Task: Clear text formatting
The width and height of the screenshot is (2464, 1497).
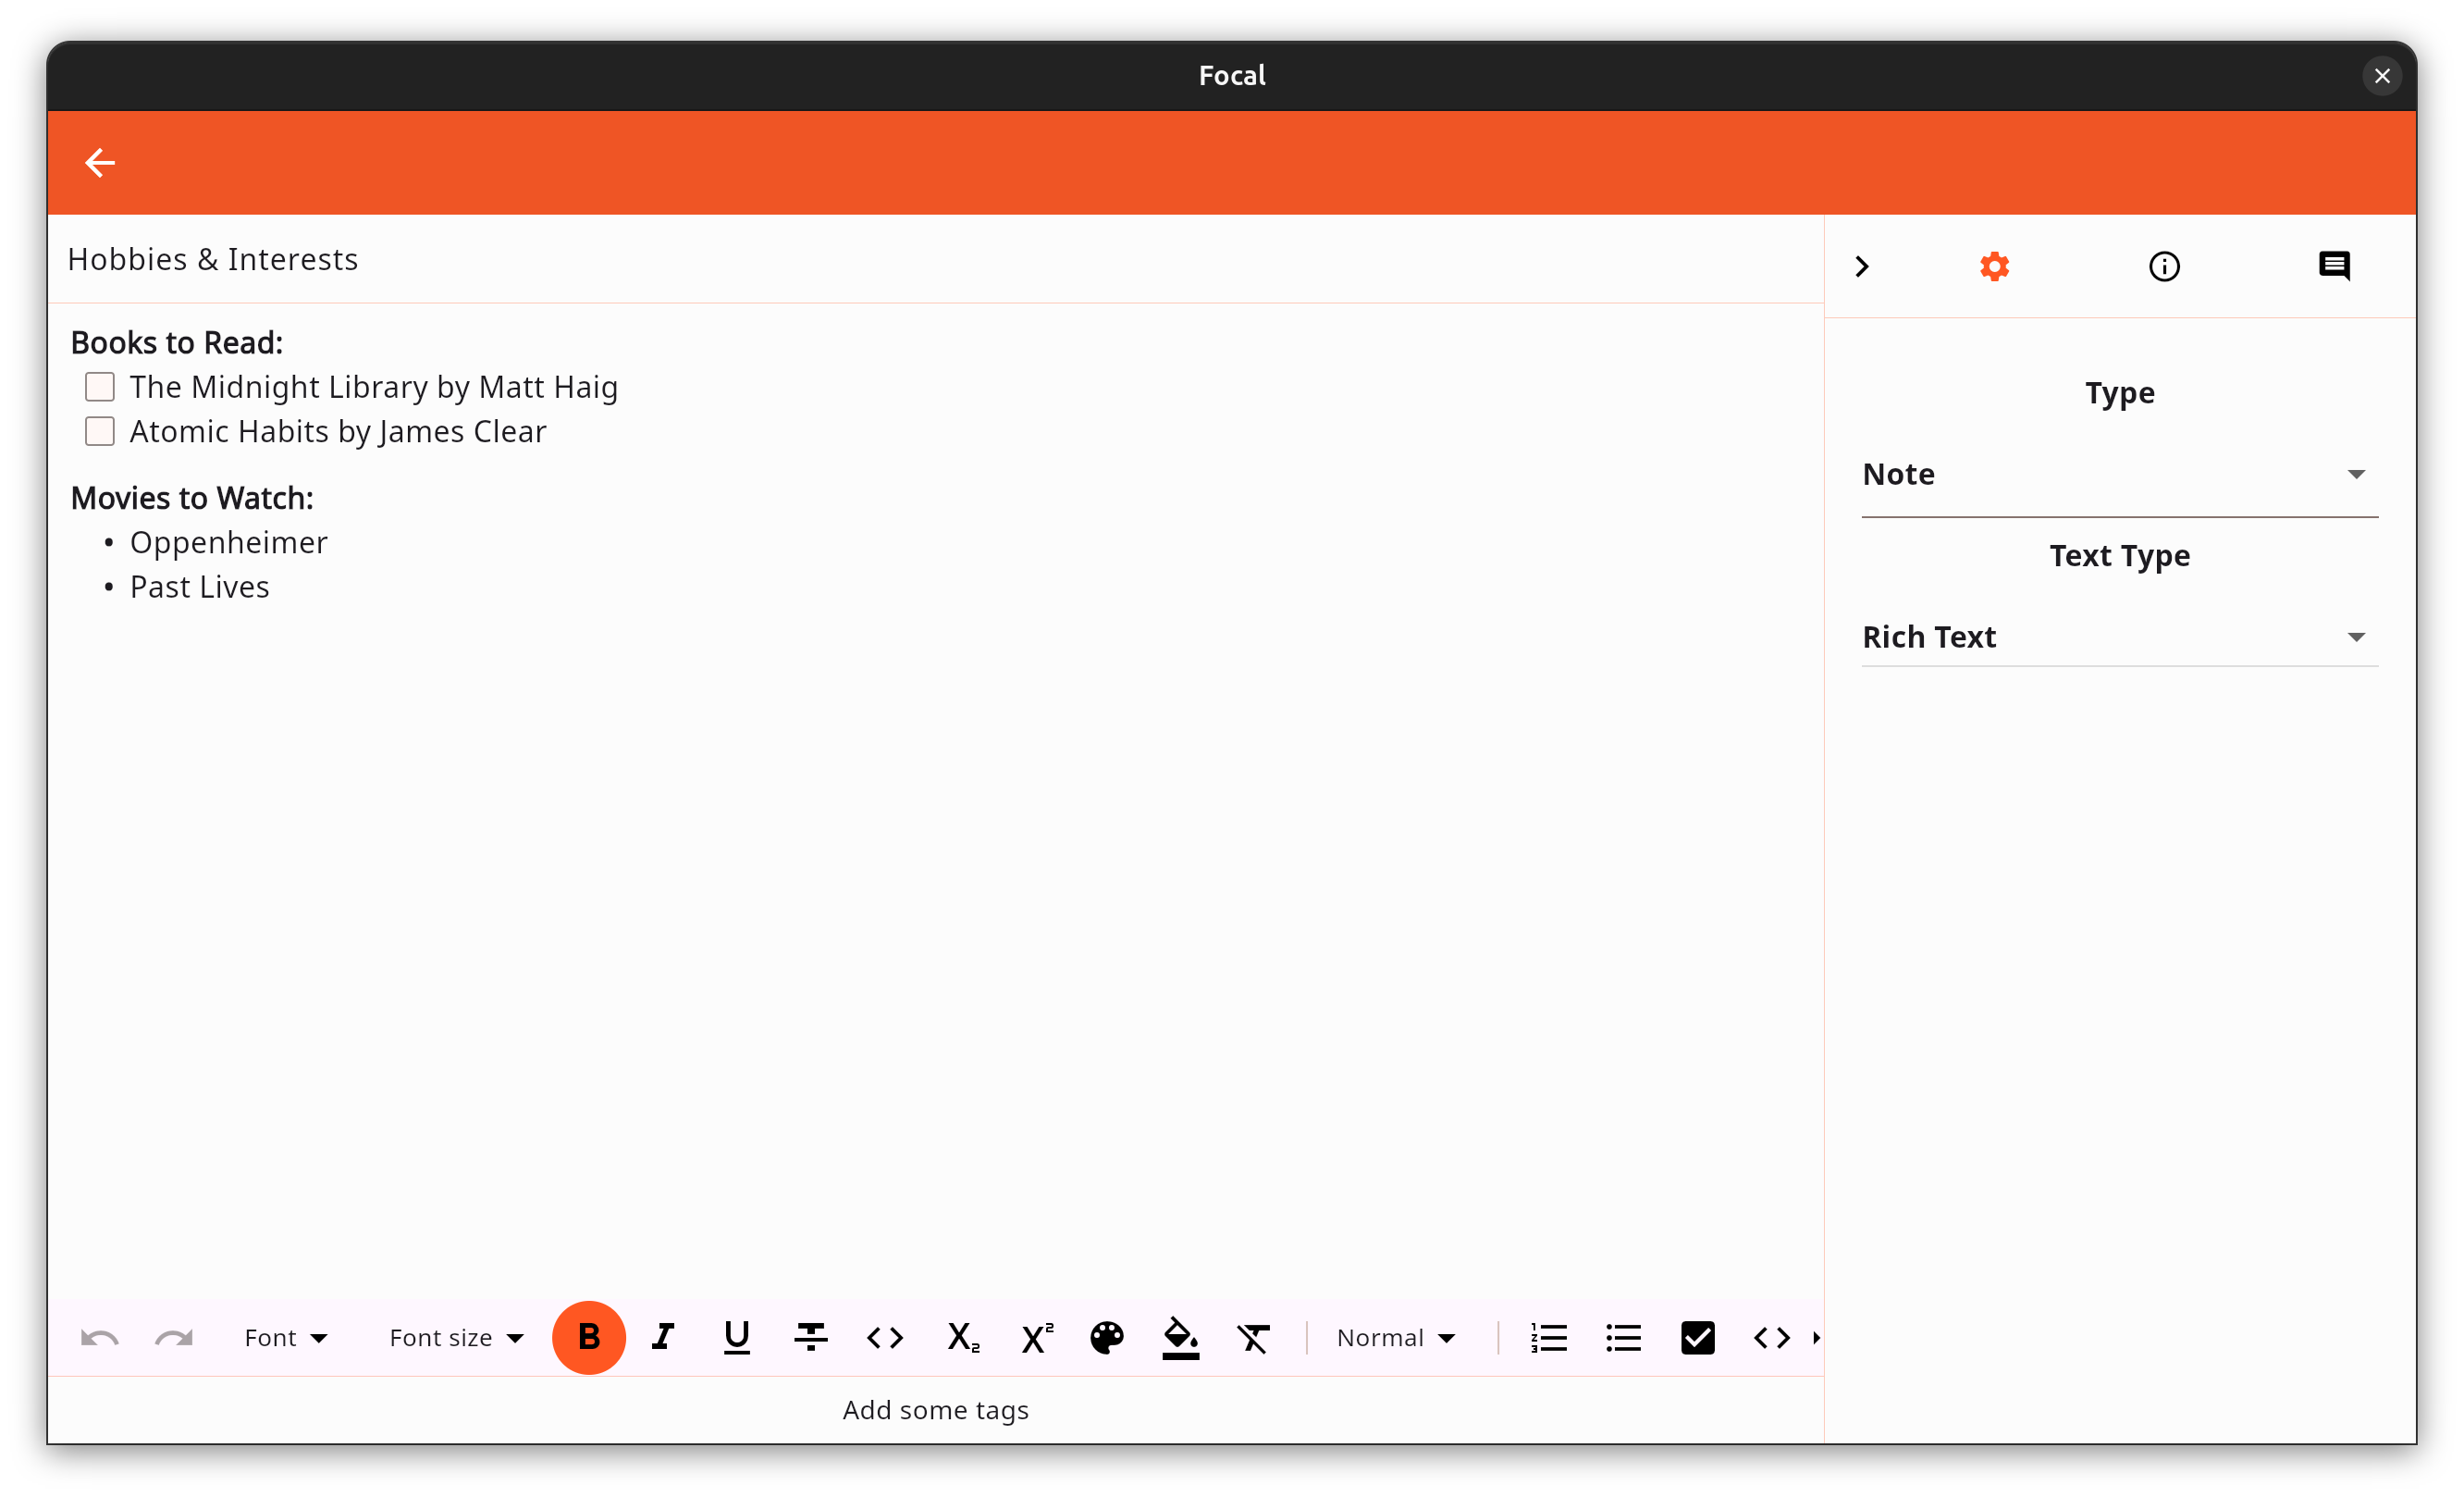Action: (x=1254, y=1337)
